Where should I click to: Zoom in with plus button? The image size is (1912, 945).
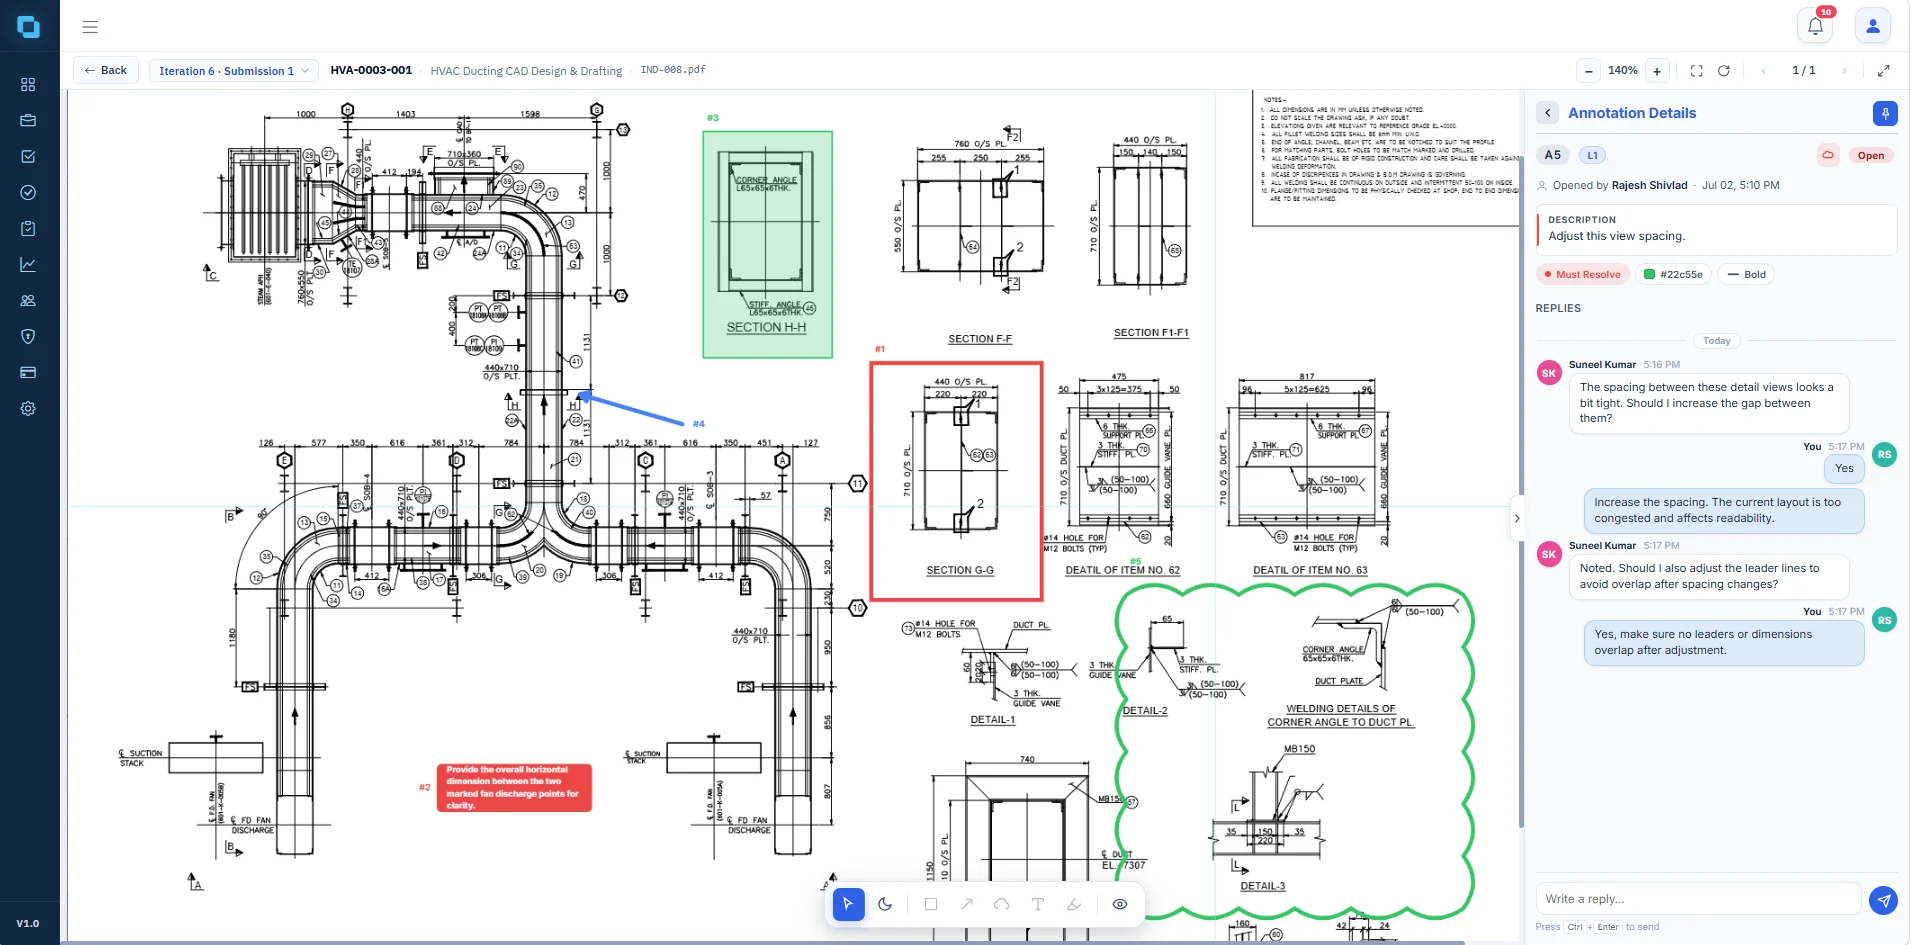1657,71
